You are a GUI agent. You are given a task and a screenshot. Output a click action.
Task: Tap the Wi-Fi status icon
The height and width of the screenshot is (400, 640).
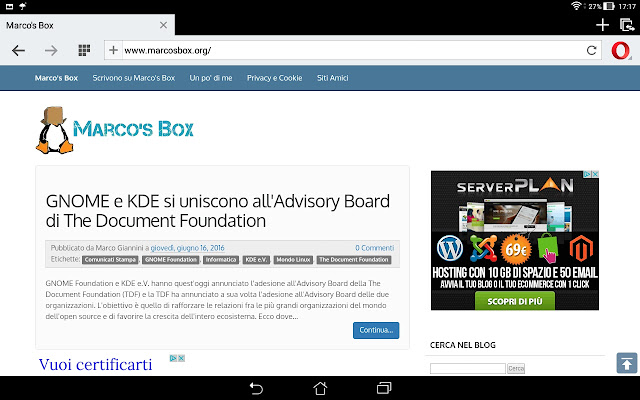576,6
